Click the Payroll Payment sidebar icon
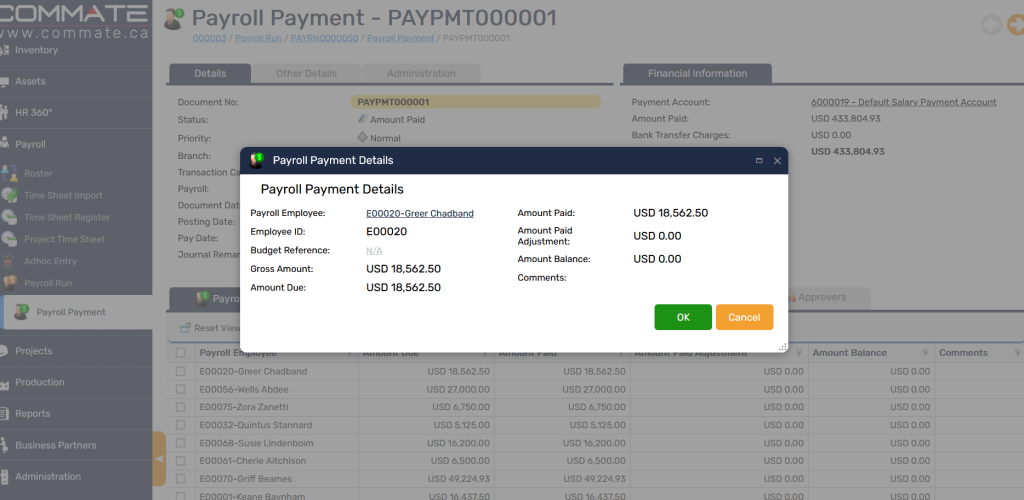The width and height of the screenshot is (1024, 500). [x=22, y=312]
